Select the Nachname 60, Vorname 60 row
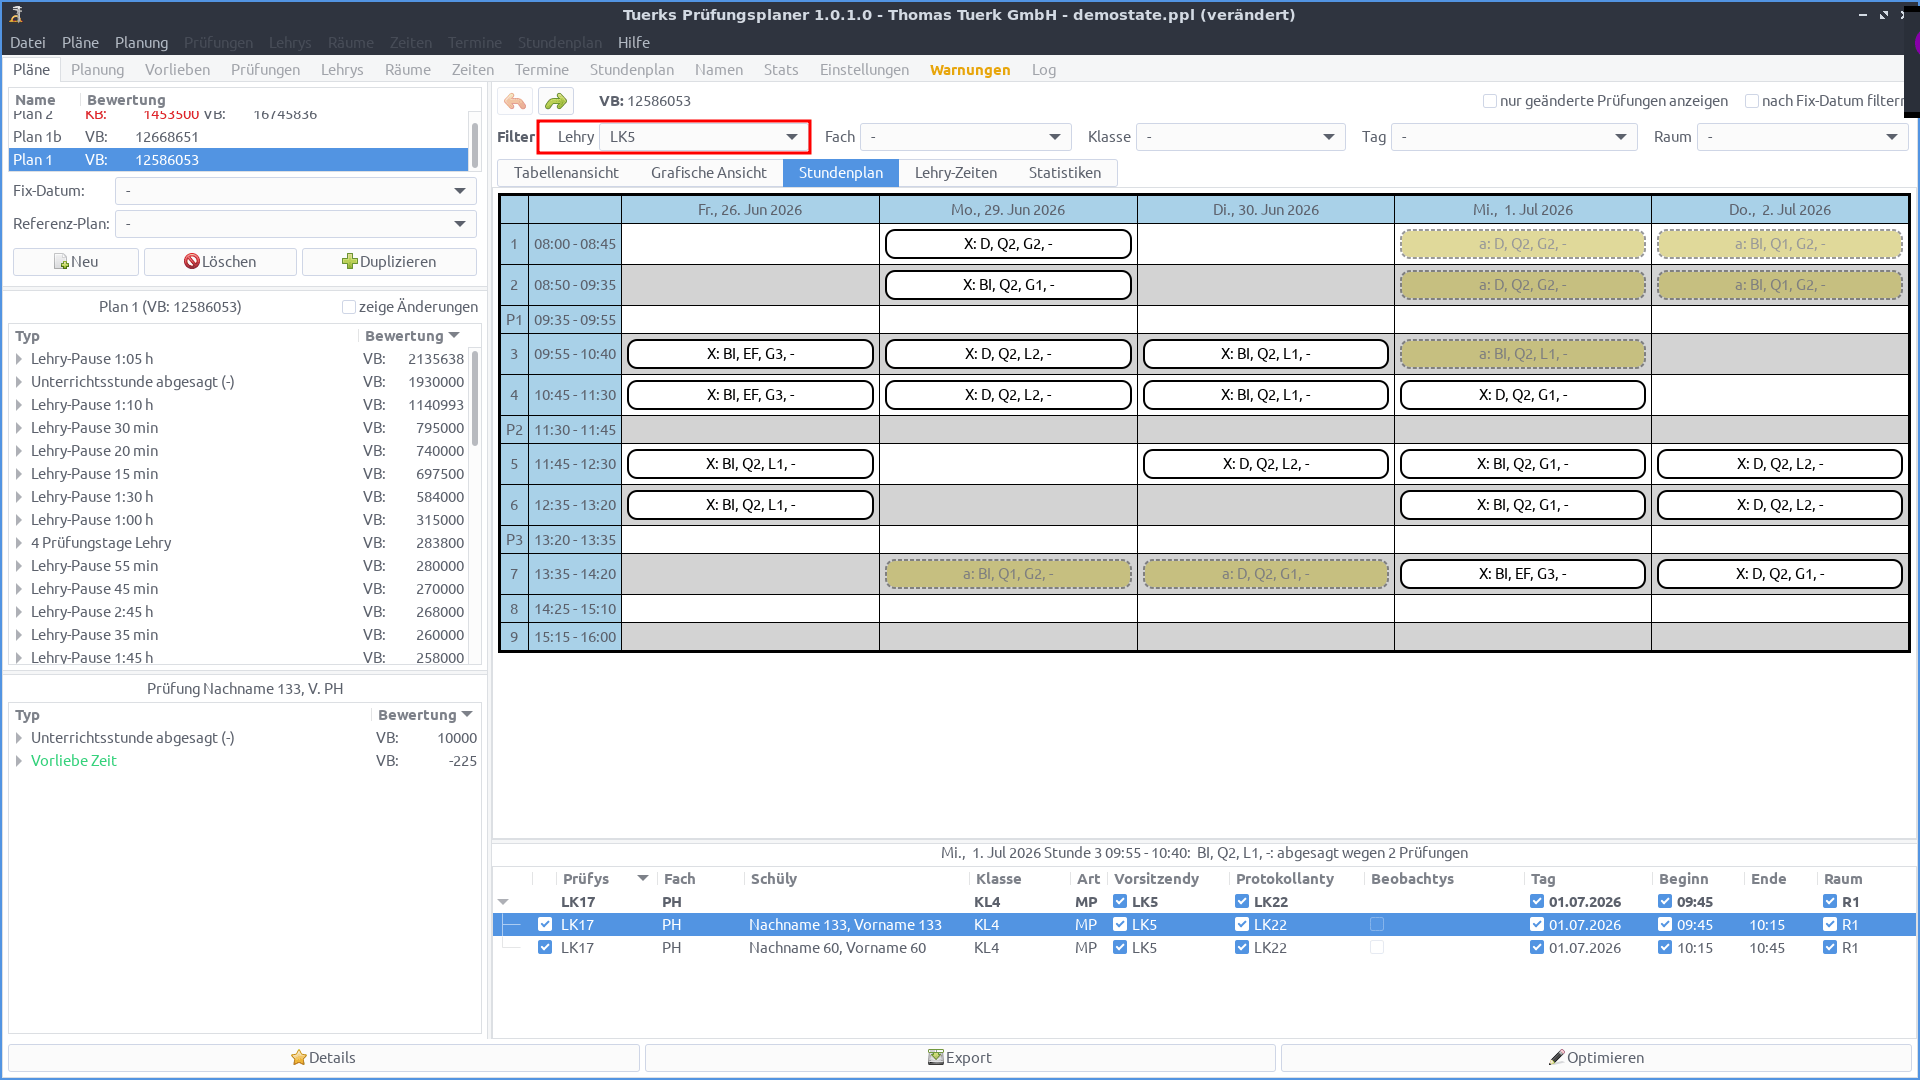Viewport: 1920px width, 1080px height. (1204, 948)
